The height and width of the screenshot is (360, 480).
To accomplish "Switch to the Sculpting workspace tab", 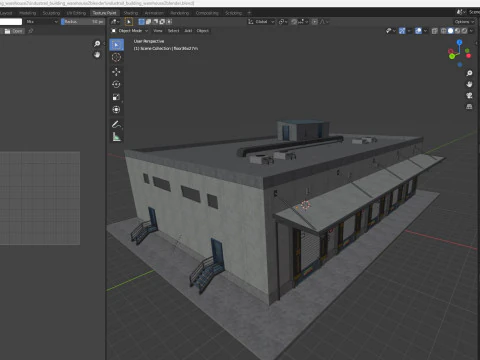I will tap(51, 13).
